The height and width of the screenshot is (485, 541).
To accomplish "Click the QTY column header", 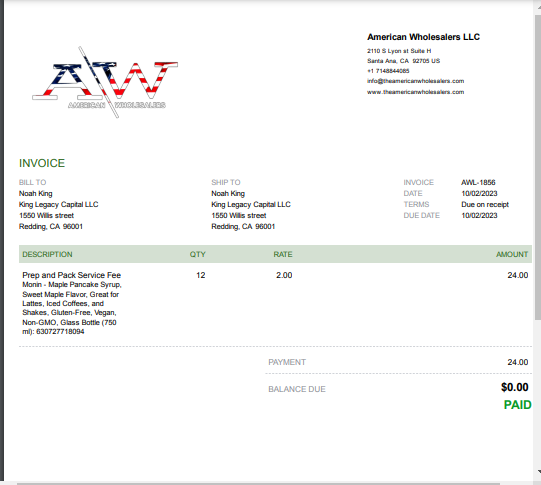I will coord(197,254).
